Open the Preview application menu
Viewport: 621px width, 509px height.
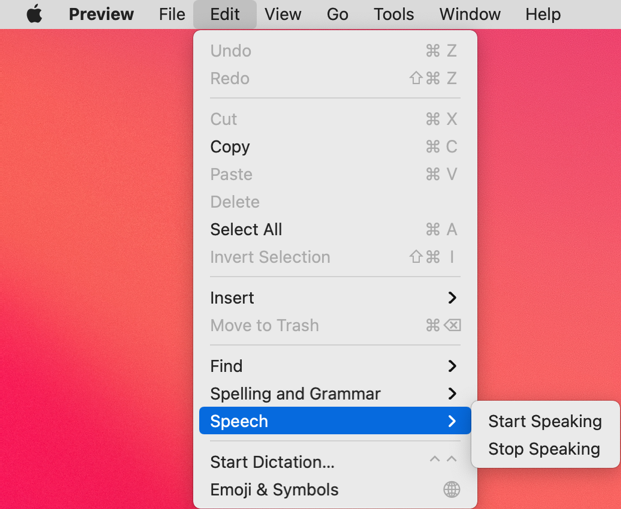101,14
